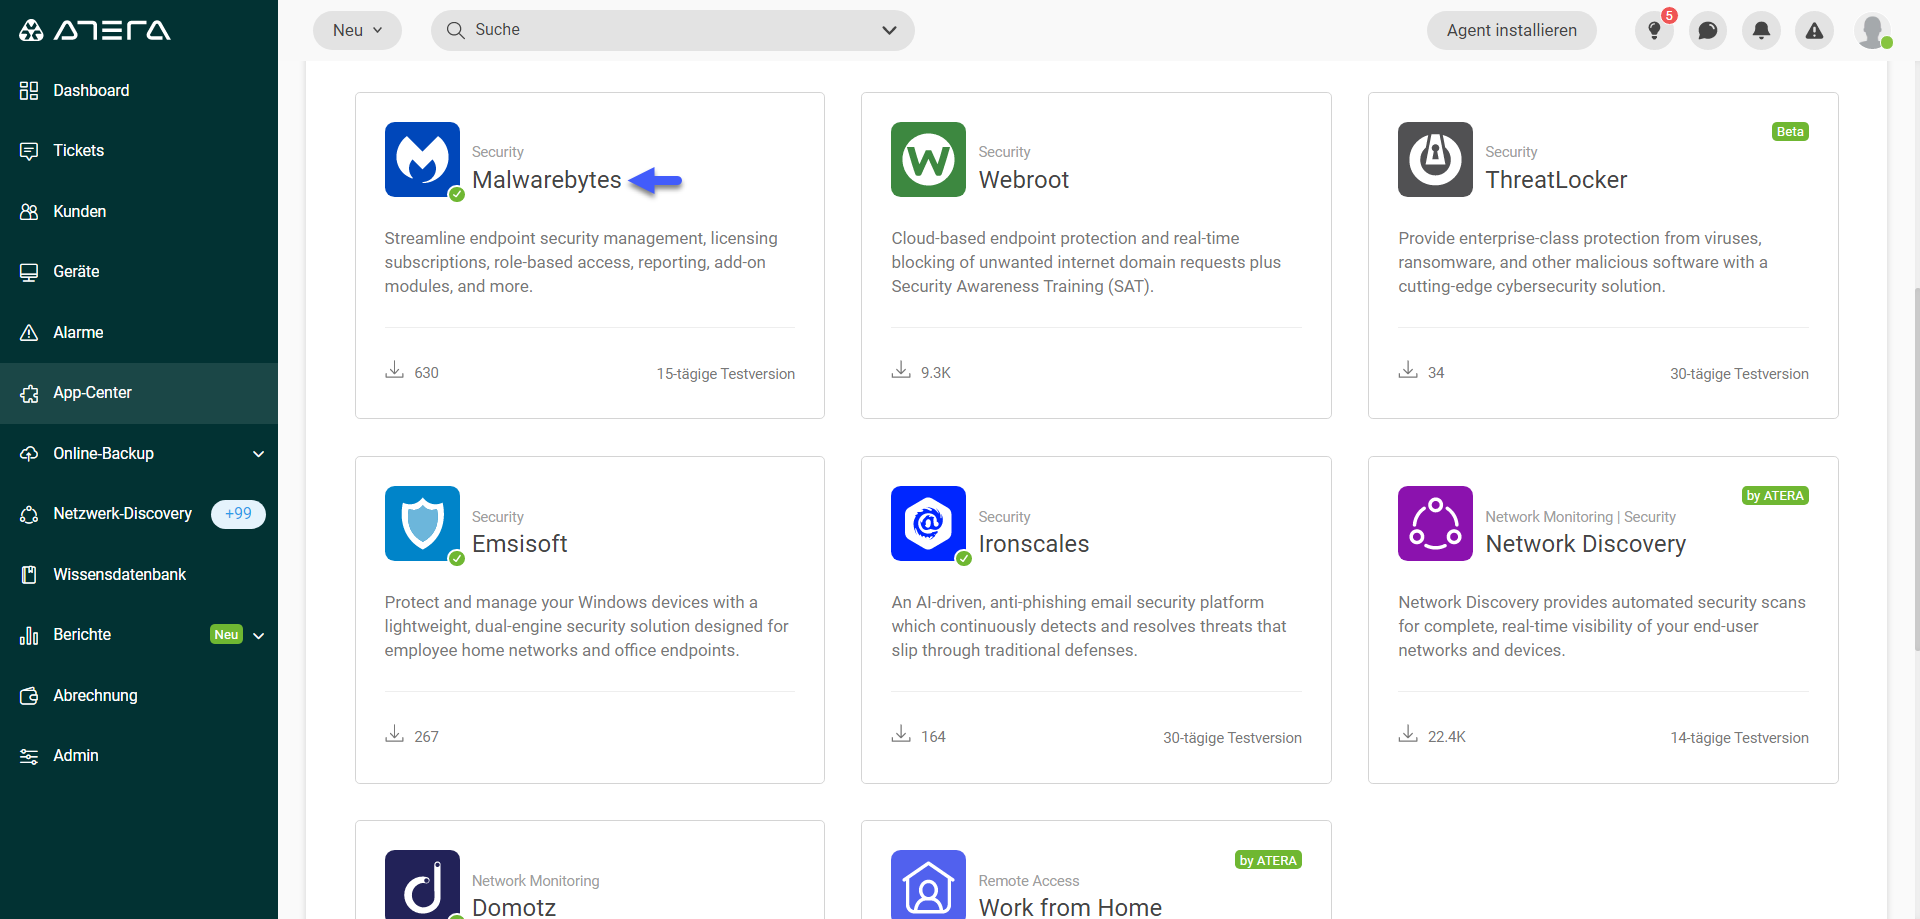Expand the Online-Backup submenu chevron

(259, 454)
